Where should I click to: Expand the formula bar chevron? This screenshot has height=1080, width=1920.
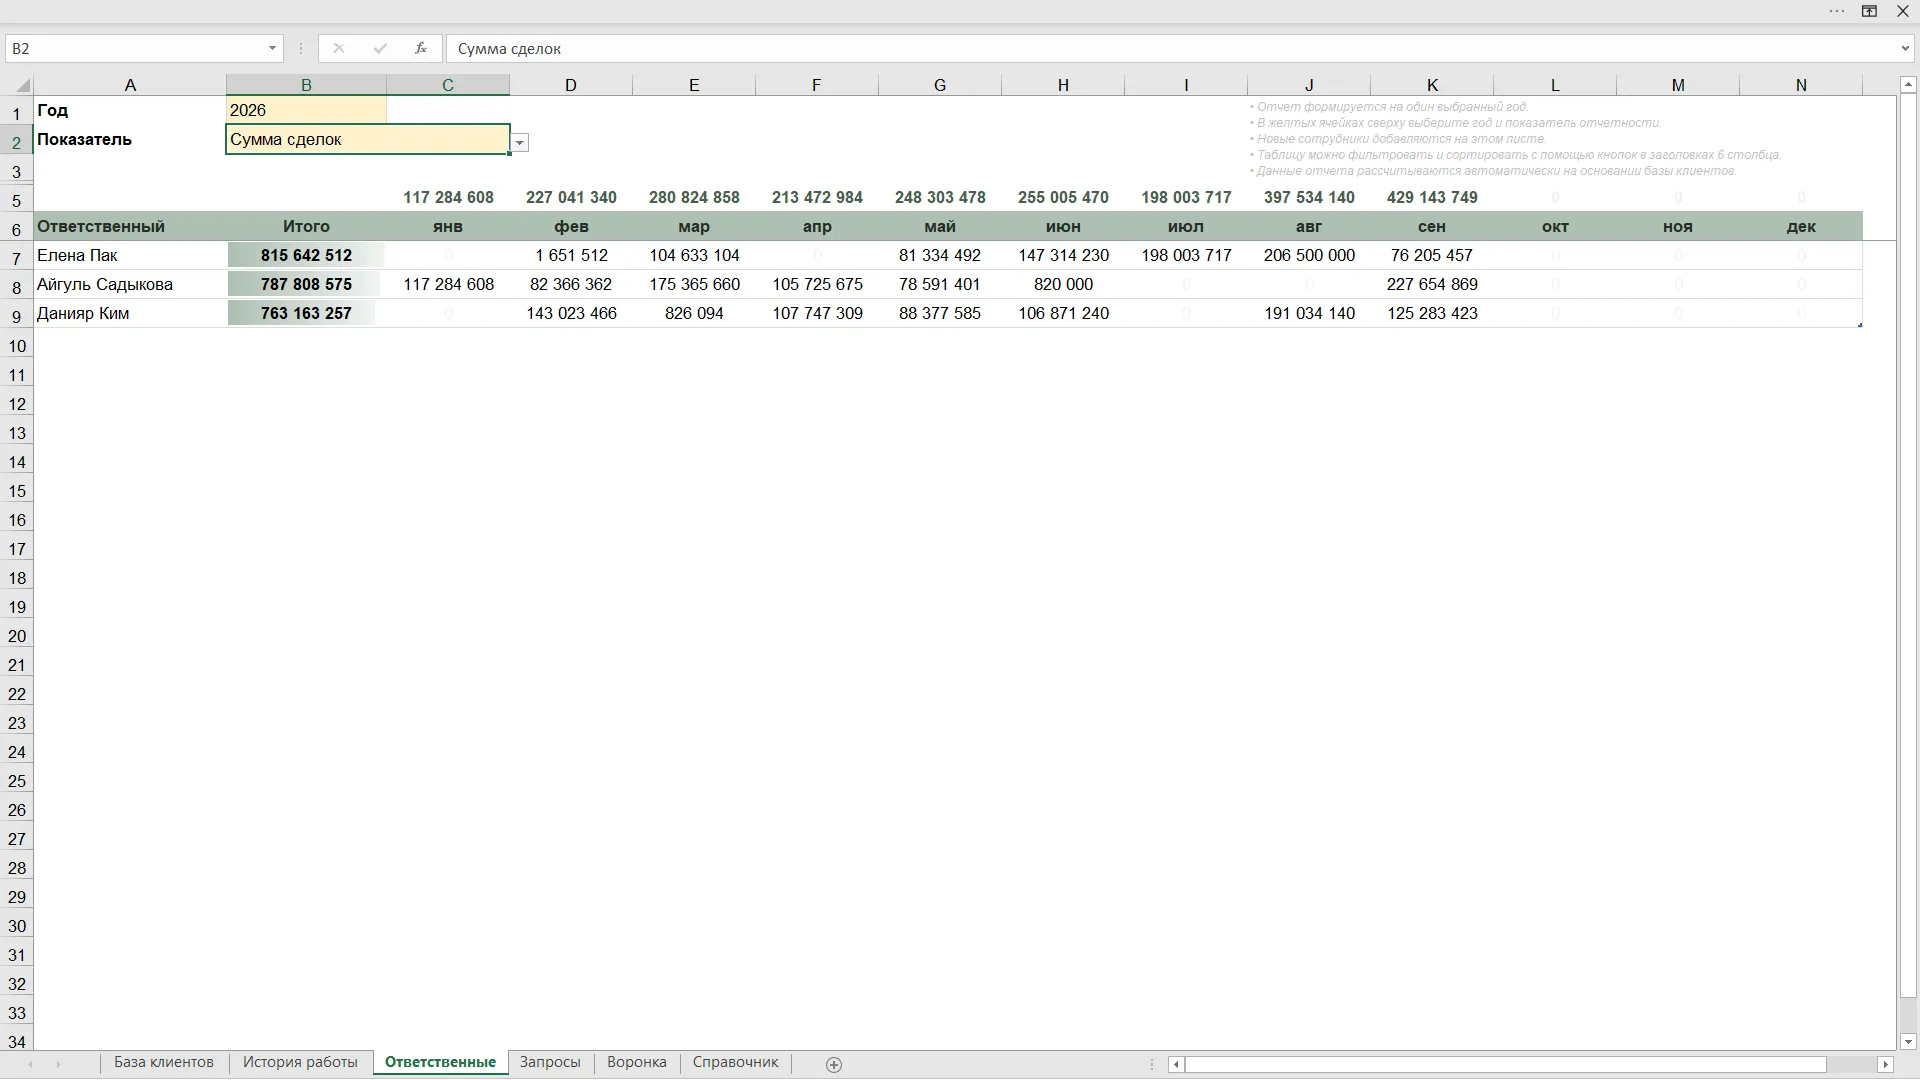point(1905,48)
